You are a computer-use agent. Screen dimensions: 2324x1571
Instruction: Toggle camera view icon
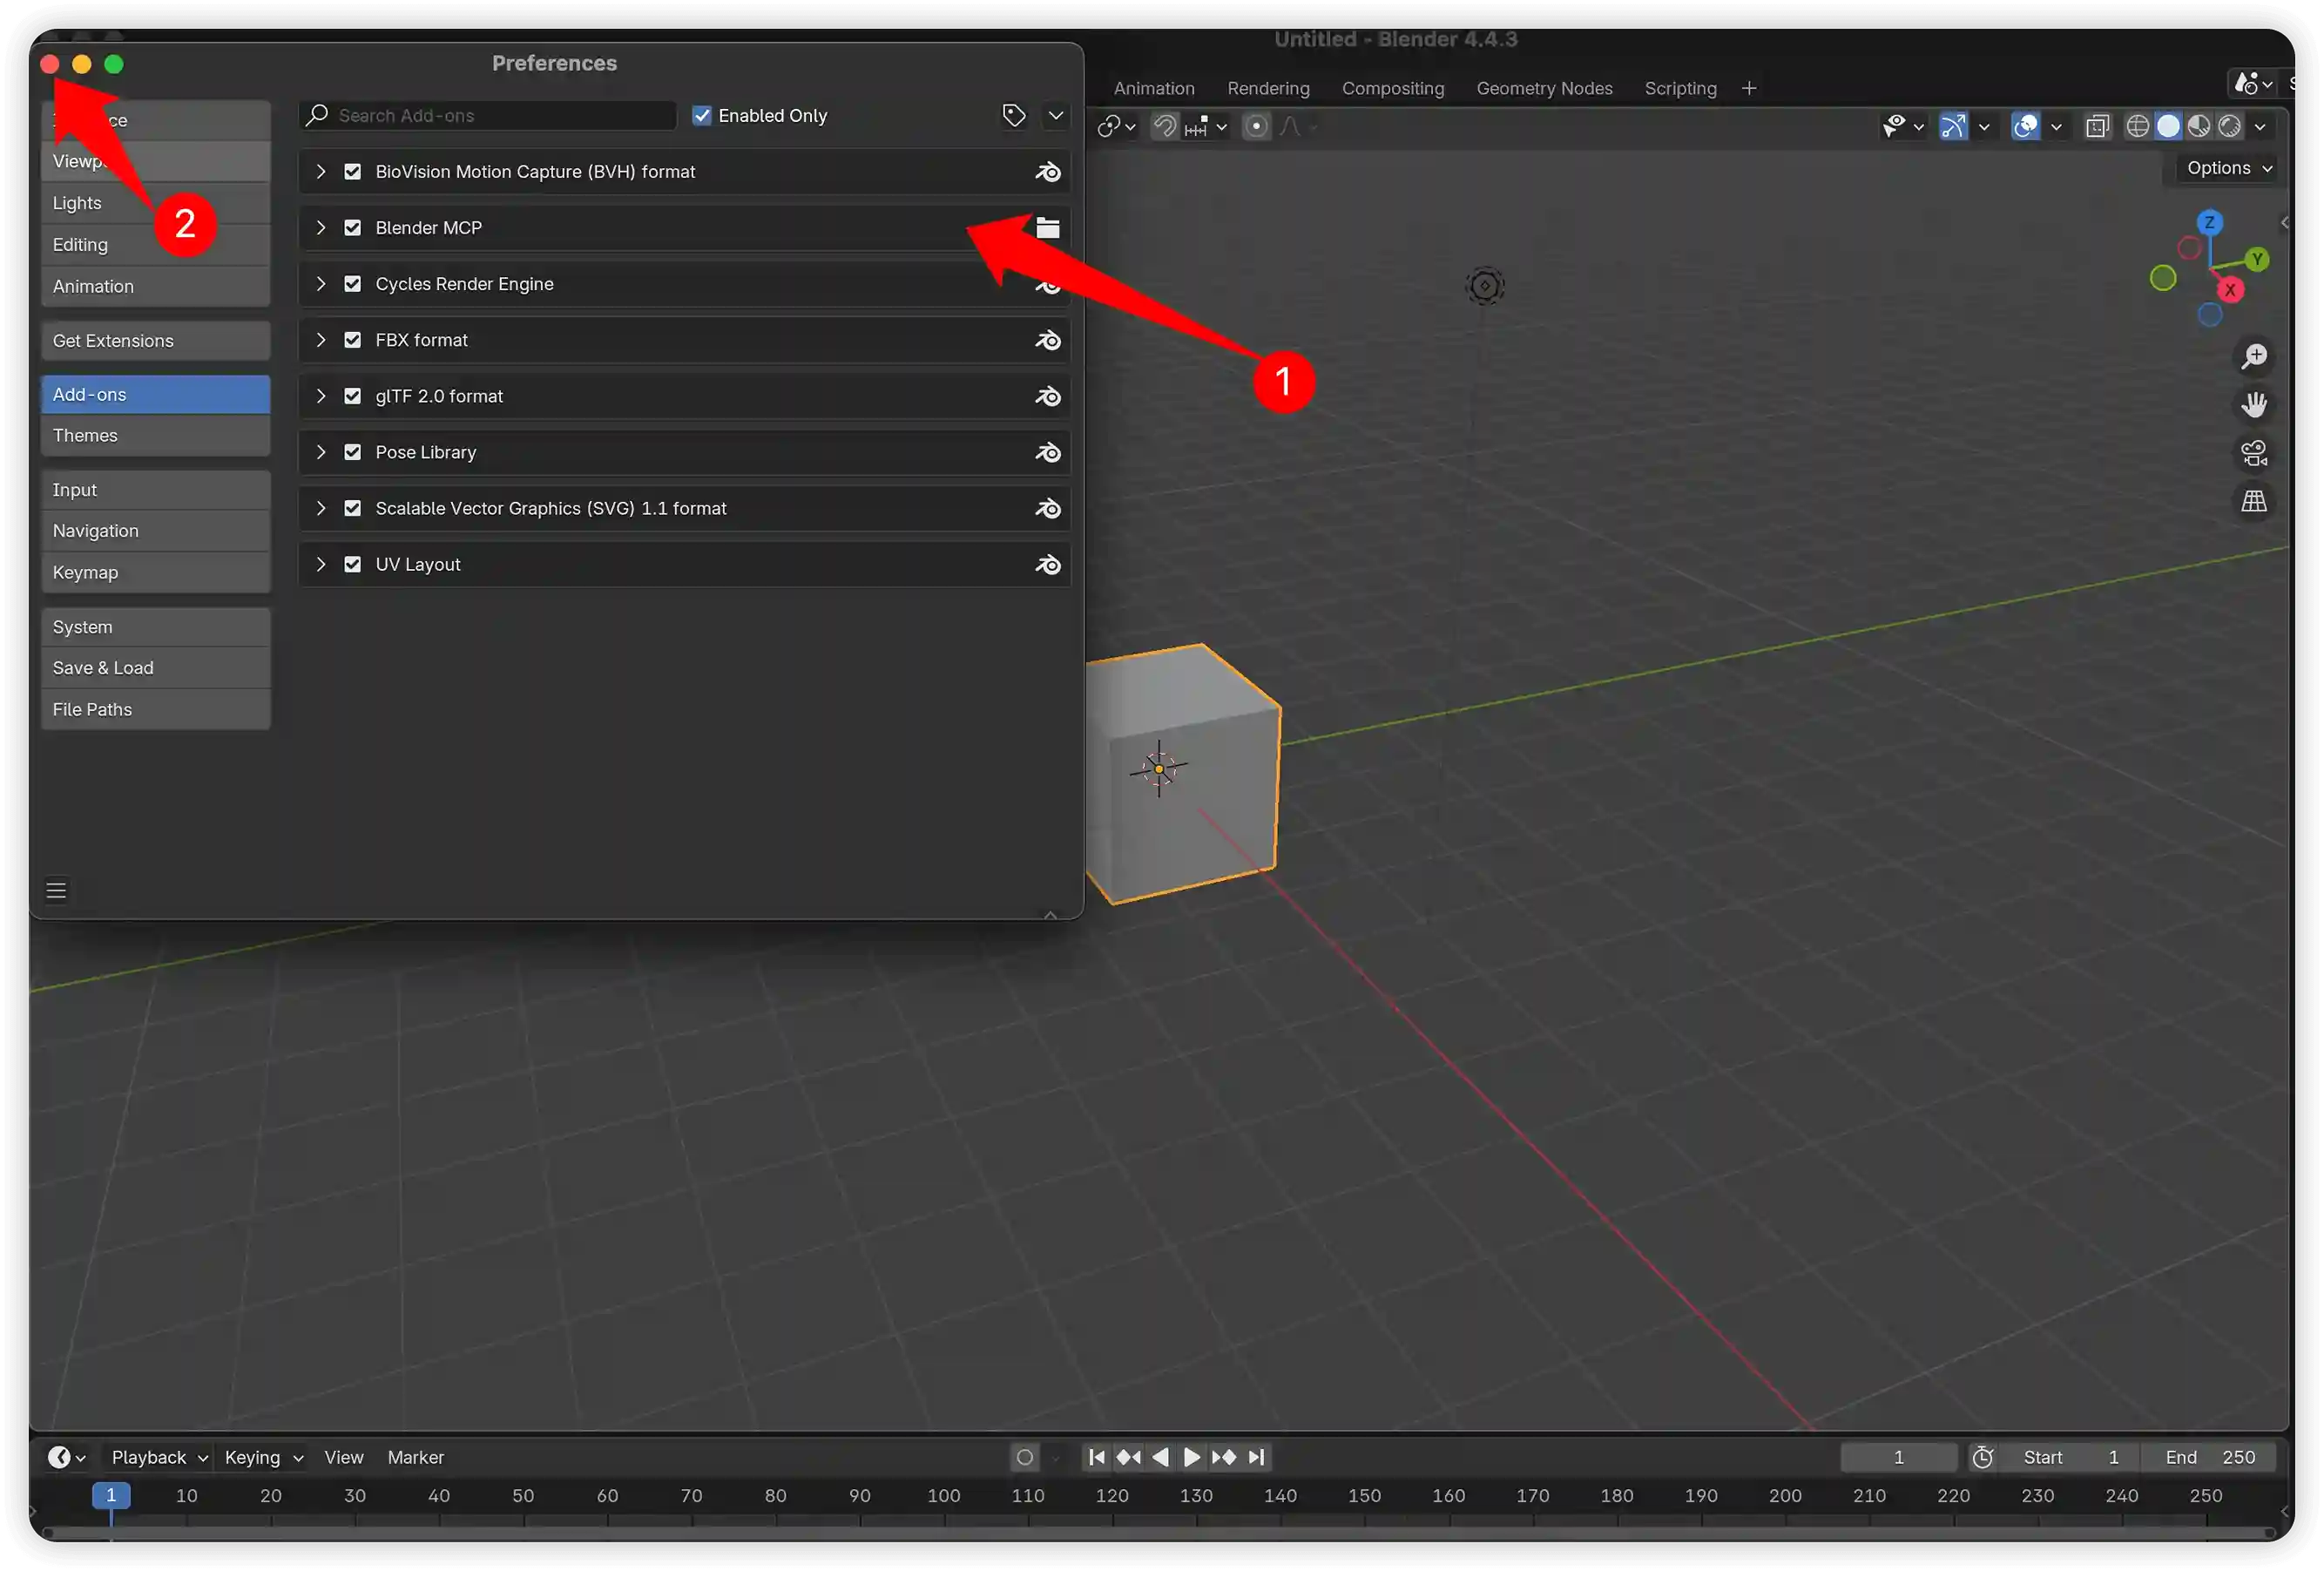click(x=2254, y=453)
